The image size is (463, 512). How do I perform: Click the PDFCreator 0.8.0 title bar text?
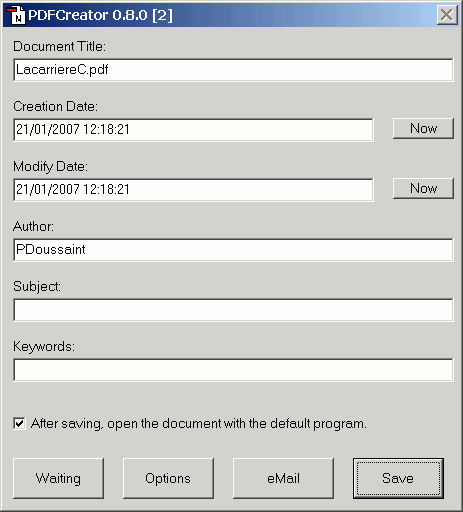pyautogui.click(x=100, y=15)
